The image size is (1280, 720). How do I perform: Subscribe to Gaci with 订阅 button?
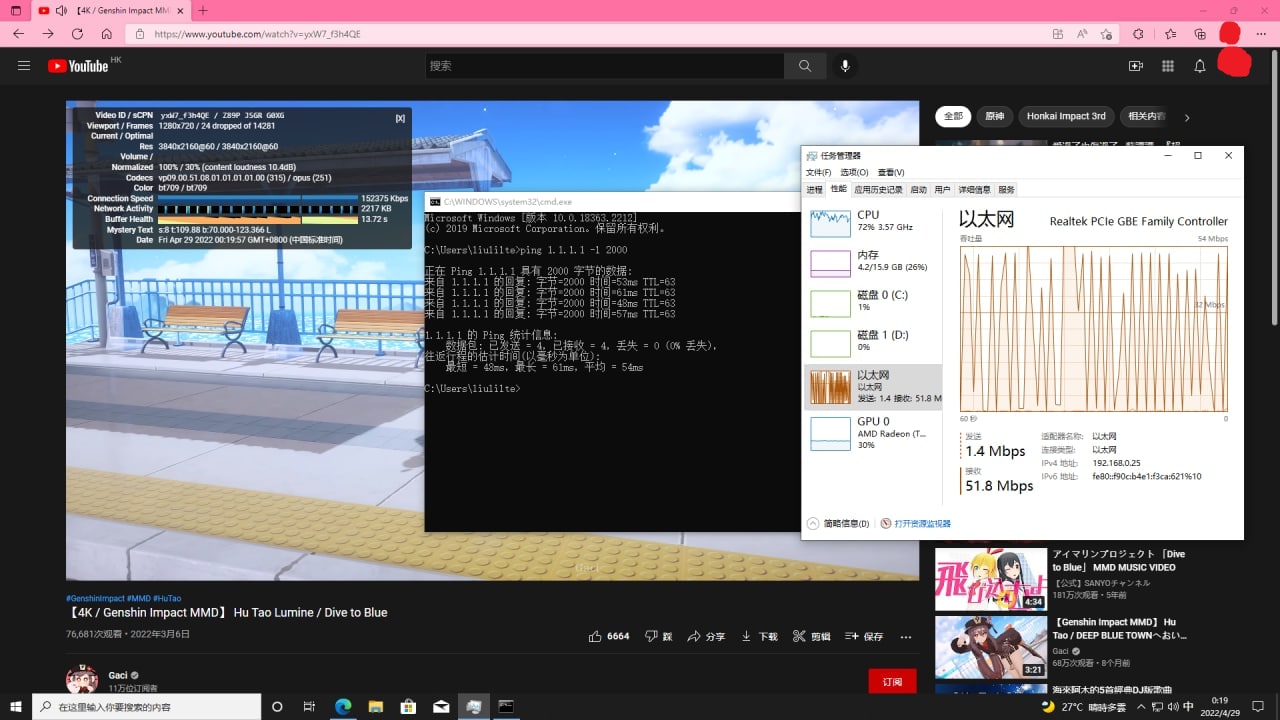[x=892, y=681]
